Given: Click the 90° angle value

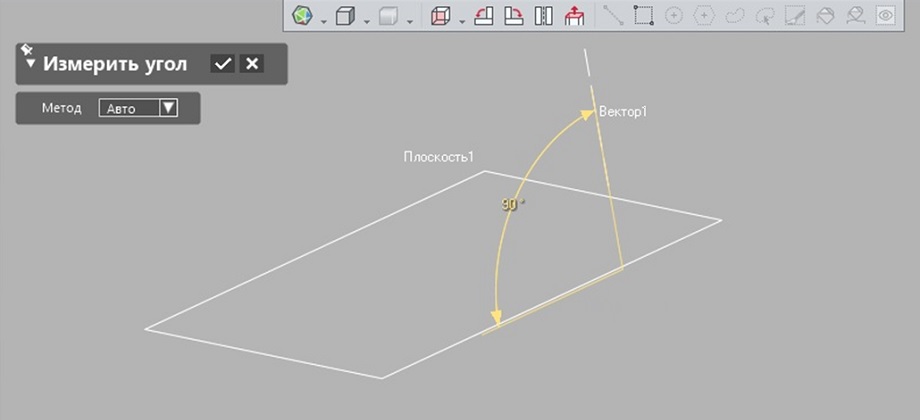Looking at the screenshot, I should click(x=513, y=204).
